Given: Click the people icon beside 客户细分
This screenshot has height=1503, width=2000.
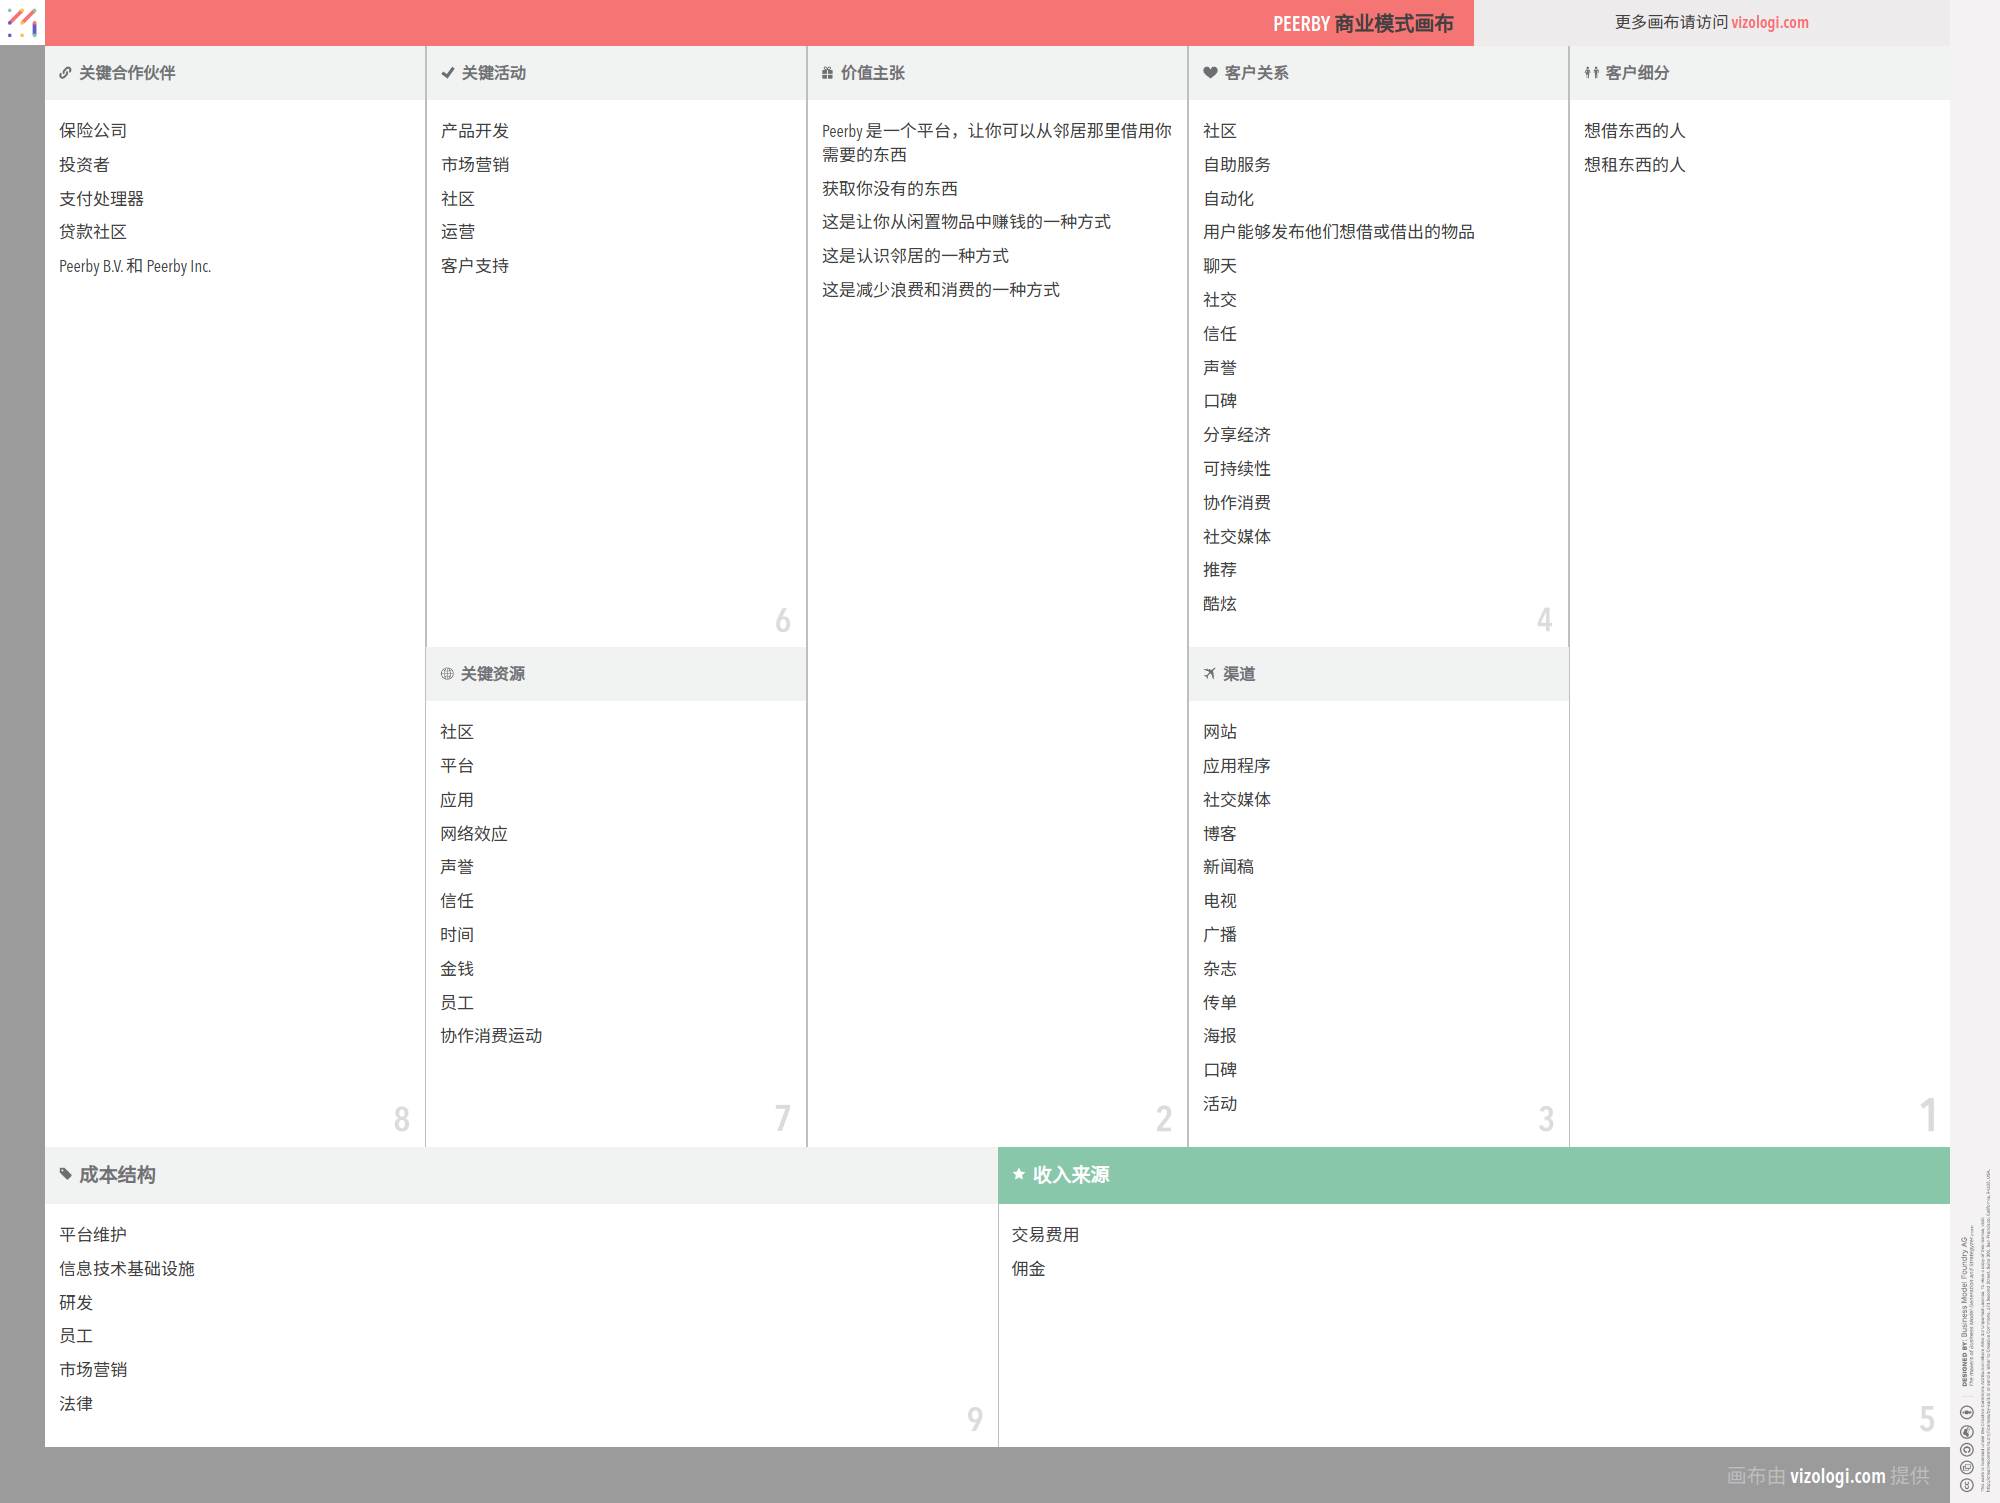Looking at the screenshot, I should 1591,73.
